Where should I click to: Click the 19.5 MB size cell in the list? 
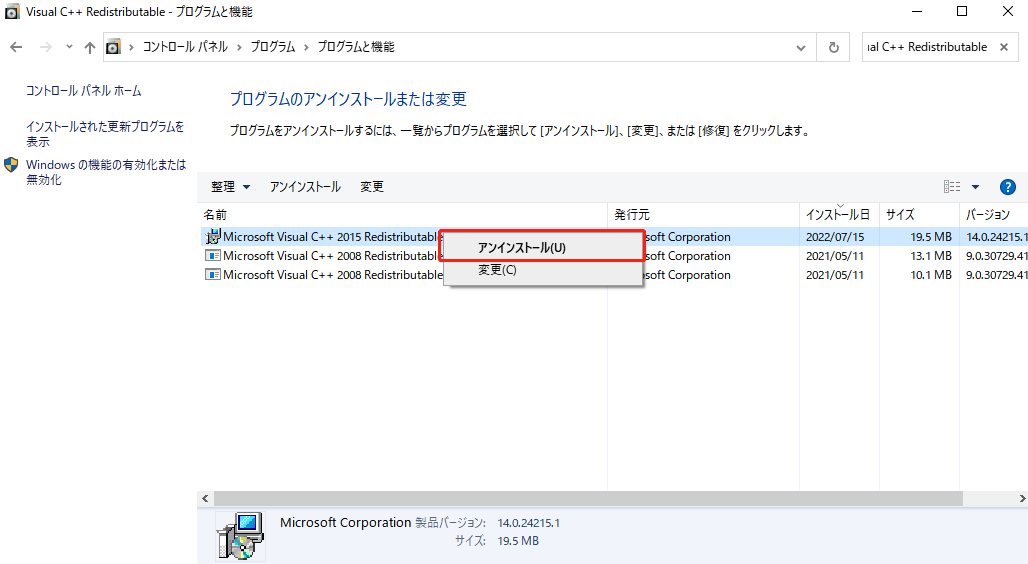click(931, 237)
